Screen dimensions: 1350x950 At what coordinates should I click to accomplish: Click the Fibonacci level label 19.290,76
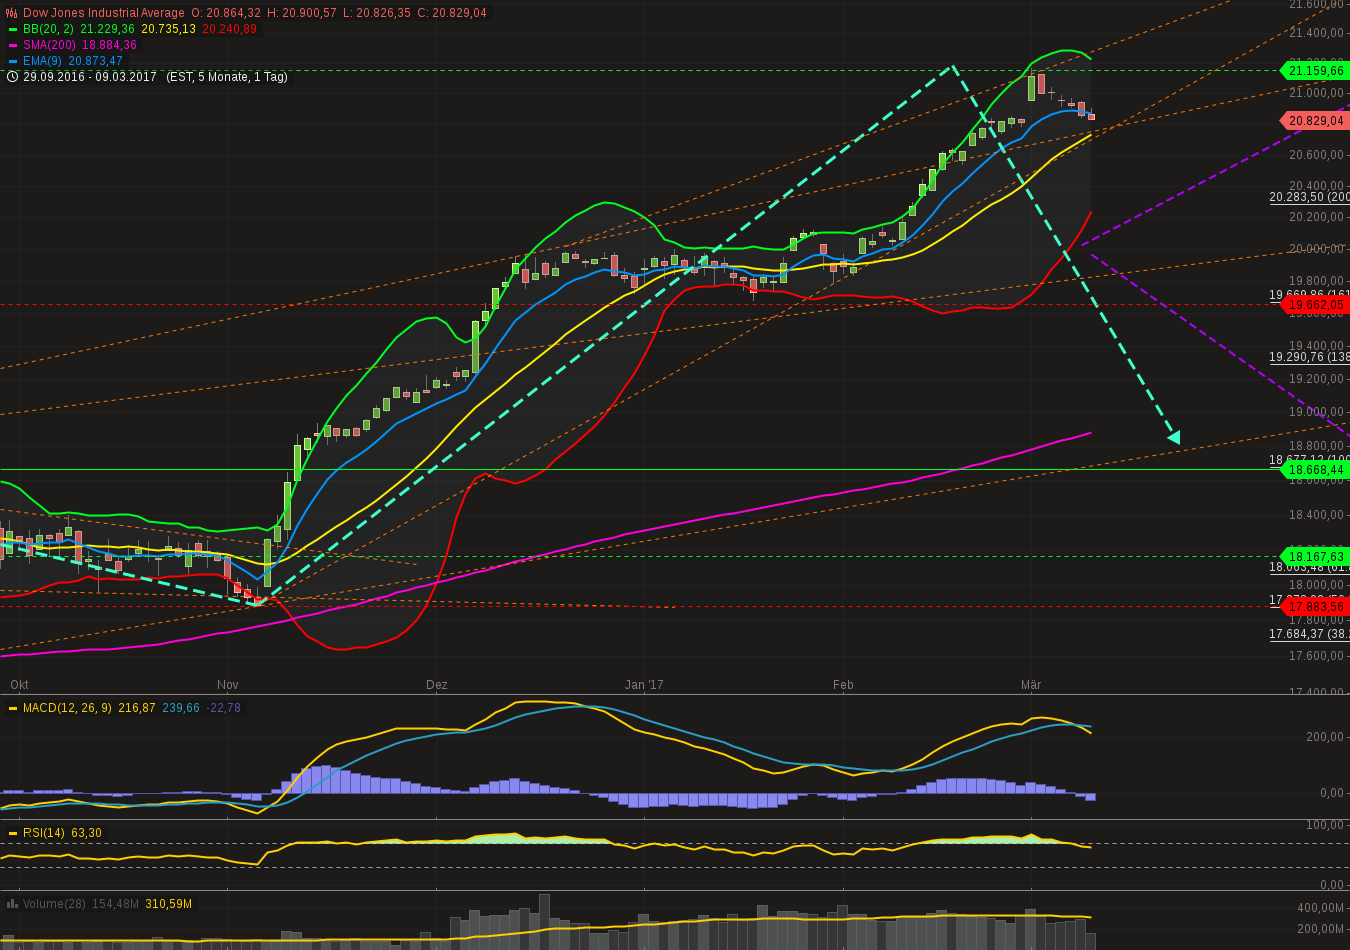1310,357
